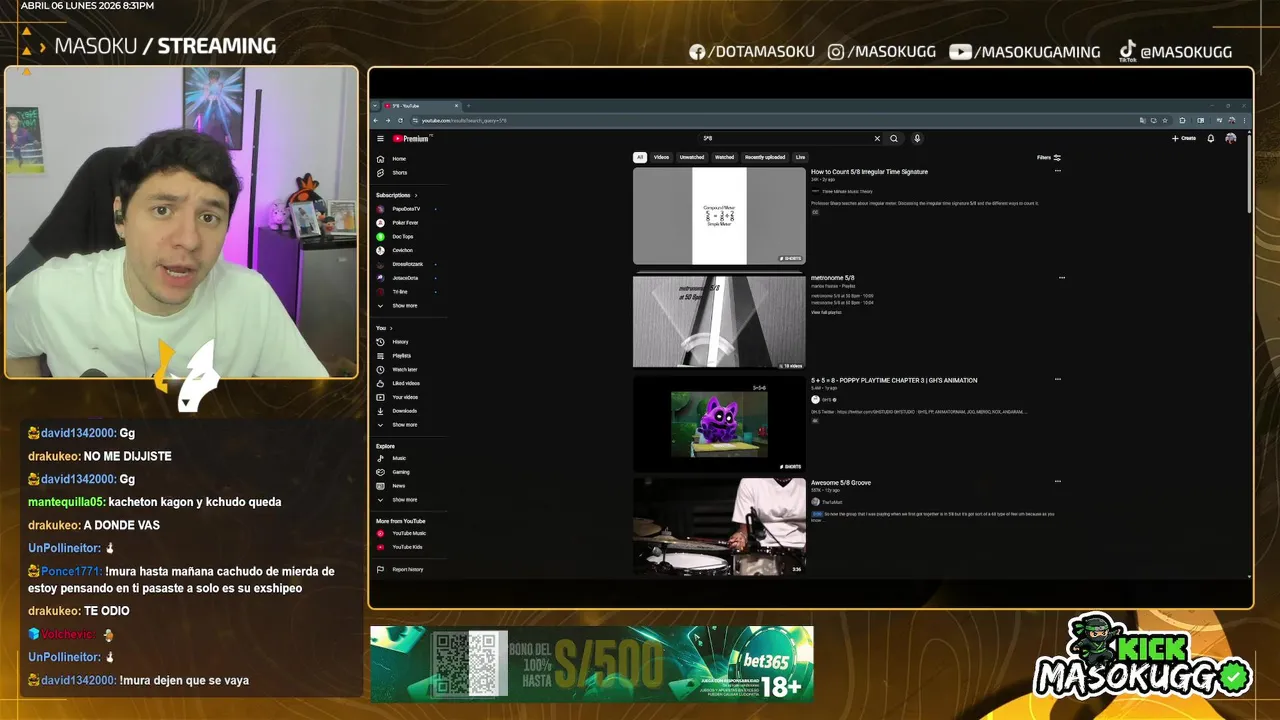Open Poker Fever subscription channel
Viewport: 1280px width, 720px height.
tap(405, 223)
